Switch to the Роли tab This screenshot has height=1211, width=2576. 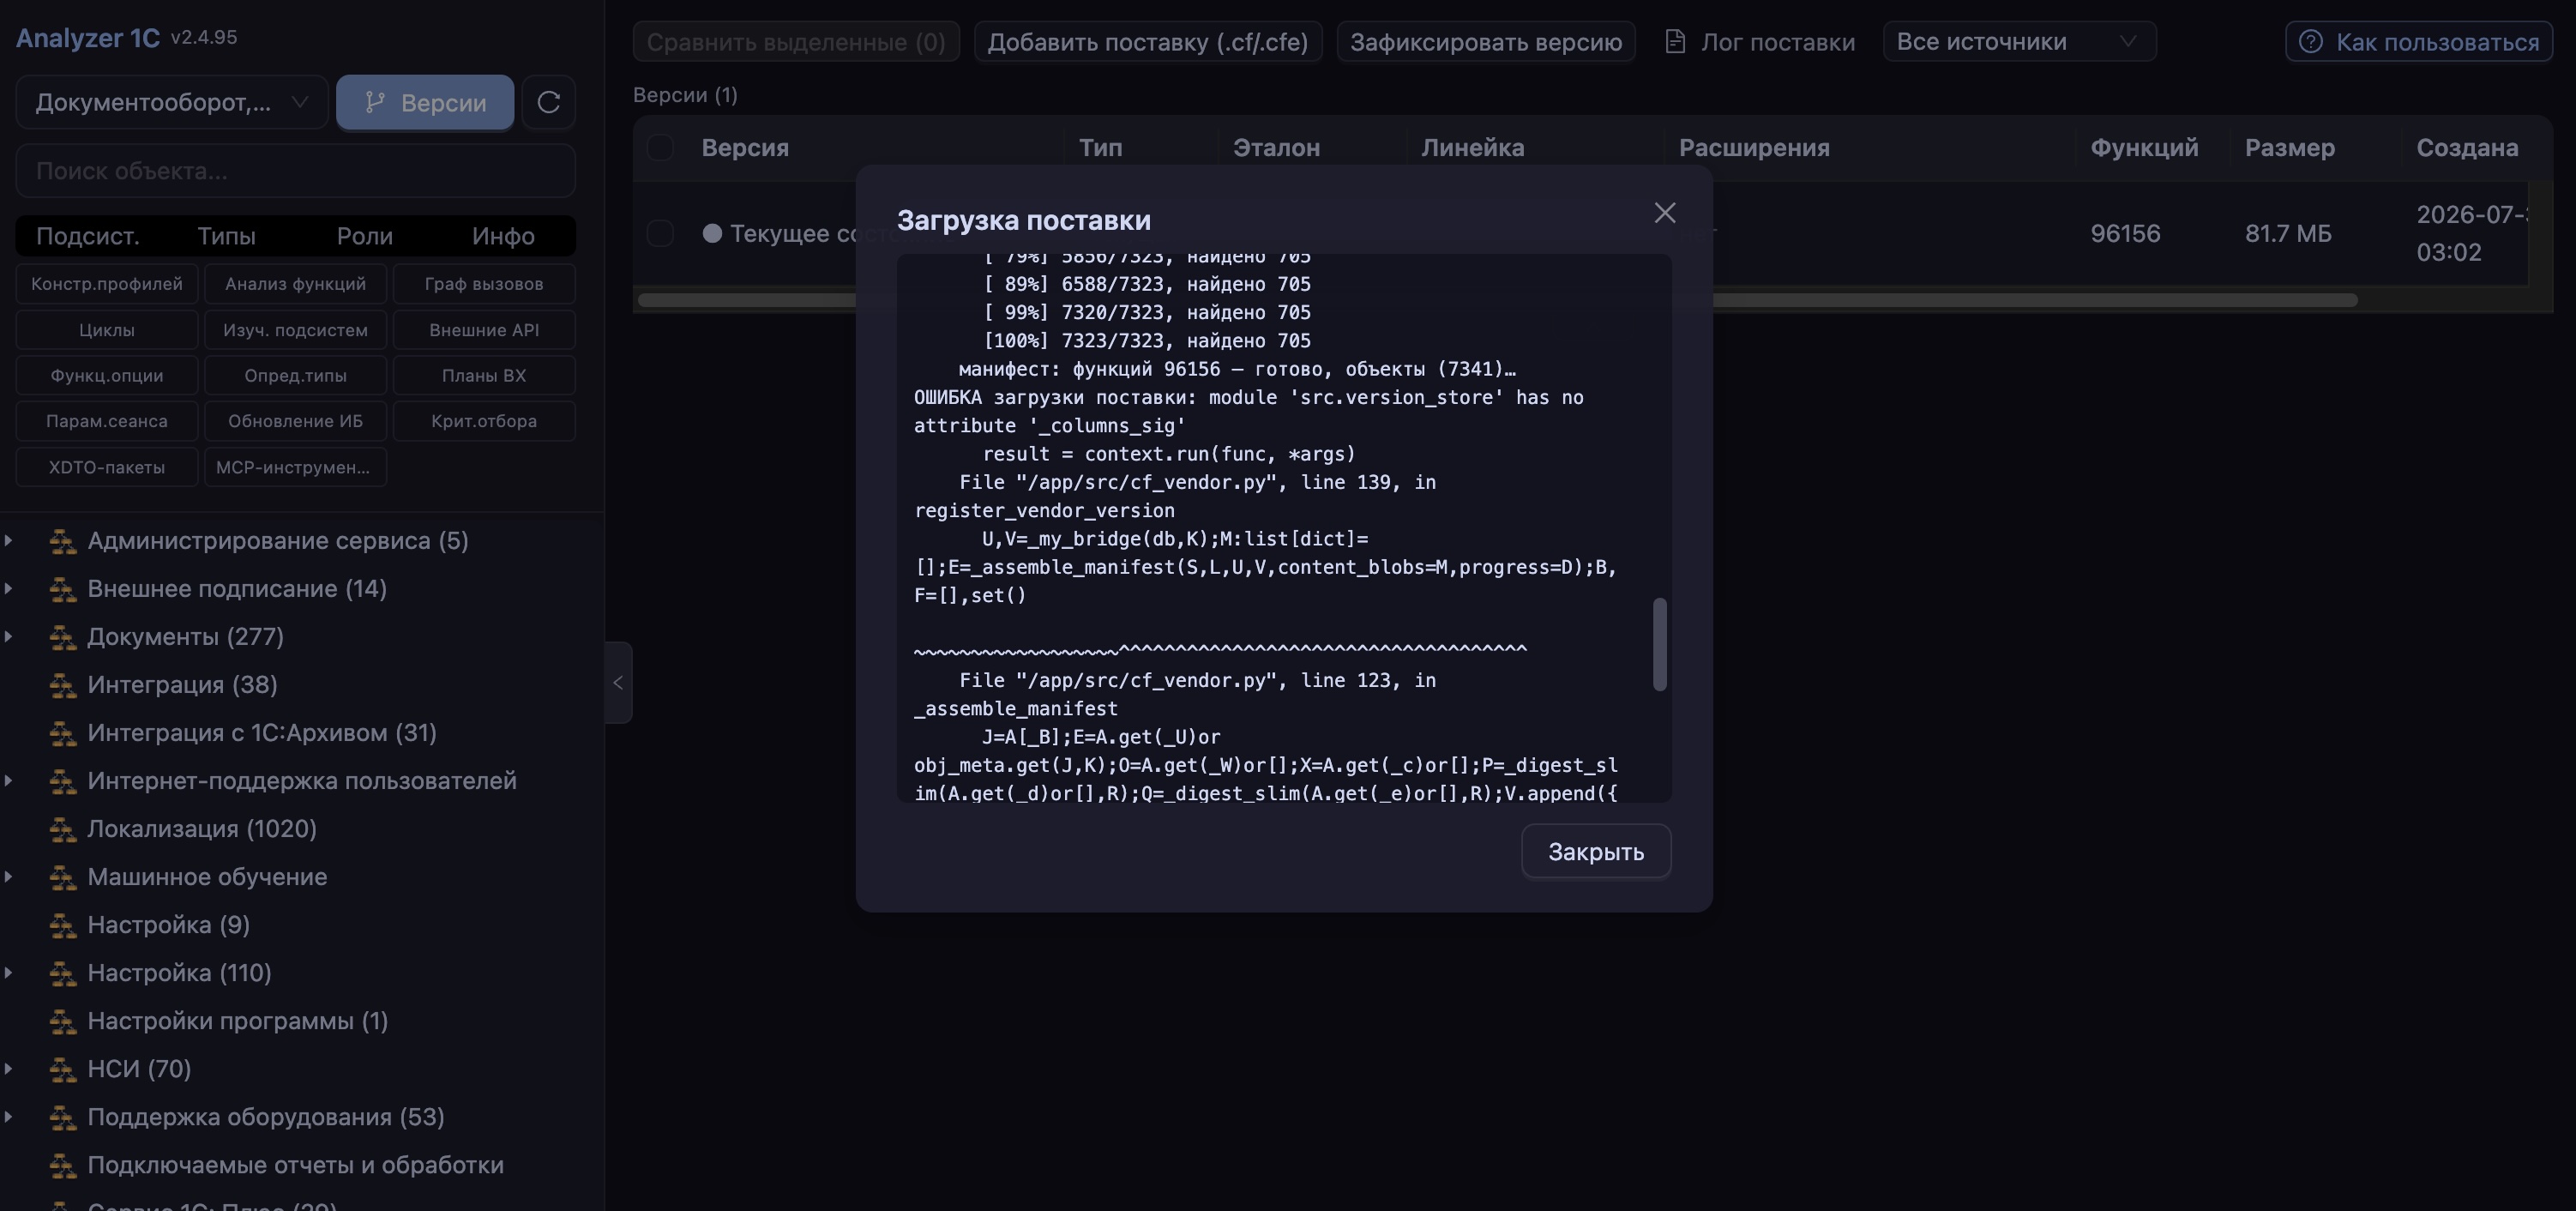[364, 236]
